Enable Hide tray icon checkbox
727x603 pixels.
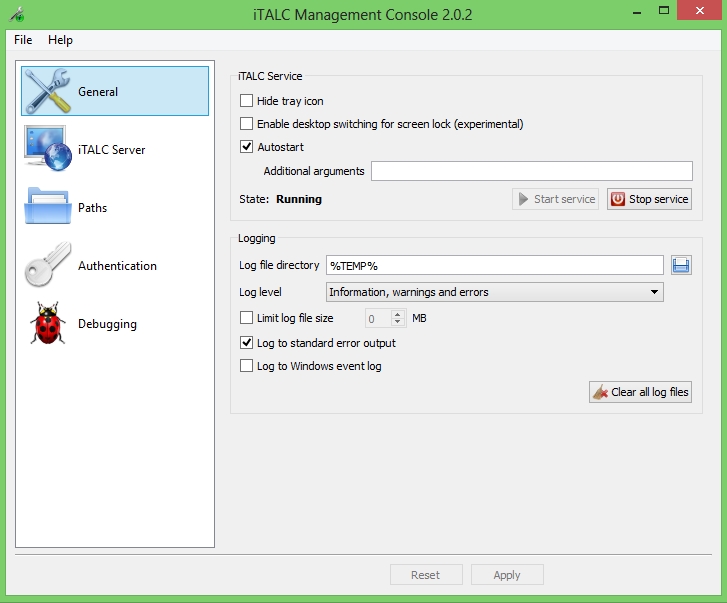point(246,101)
